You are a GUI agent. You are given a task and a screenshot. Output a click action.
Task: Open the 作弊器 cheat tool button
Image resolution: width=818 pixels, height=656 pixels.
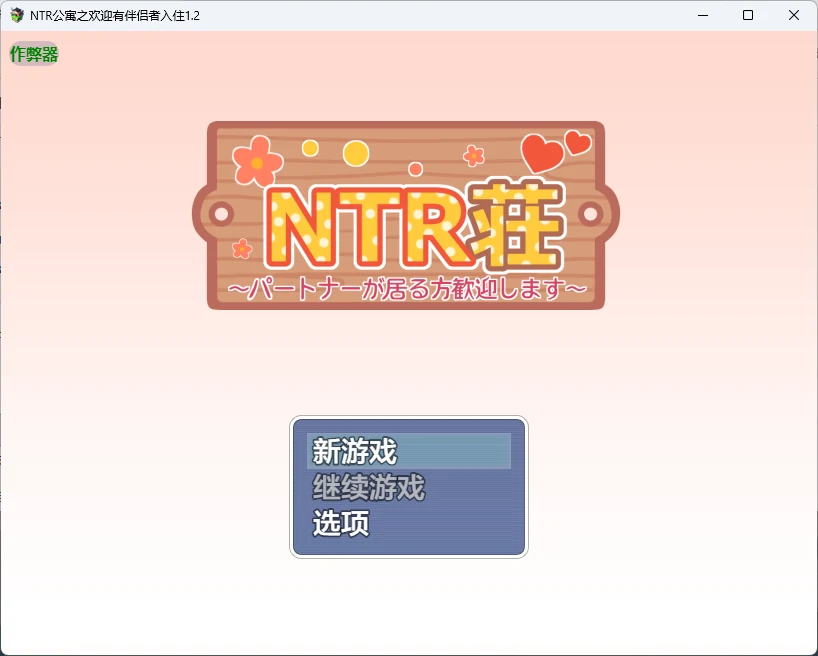[34, 54]
